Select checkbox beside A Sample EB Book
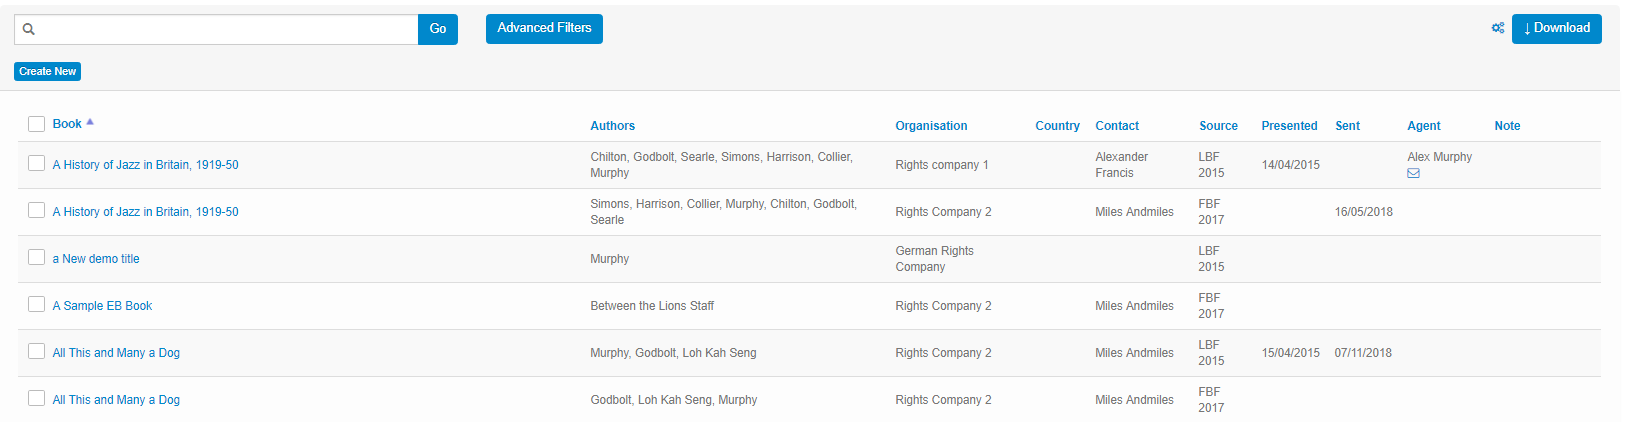 click(x=36, y=304)
